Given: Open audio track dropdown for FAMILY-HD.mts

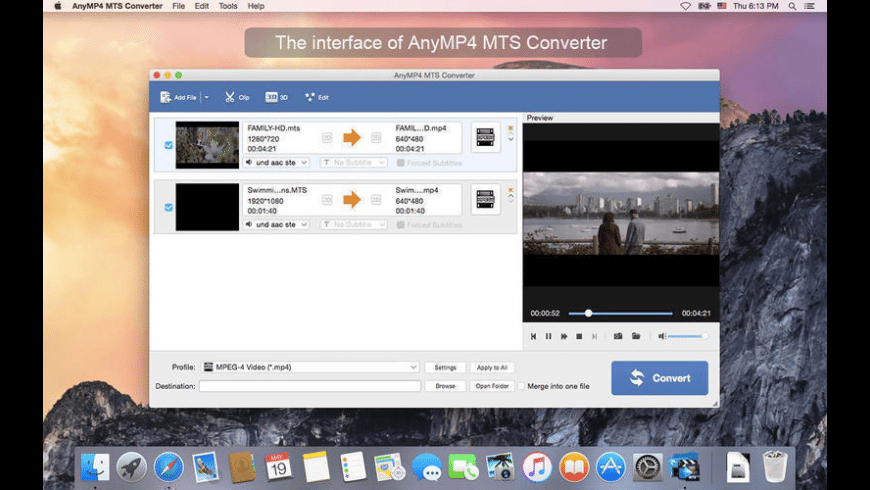Looking at the screenshot, I should pos(276,163).
